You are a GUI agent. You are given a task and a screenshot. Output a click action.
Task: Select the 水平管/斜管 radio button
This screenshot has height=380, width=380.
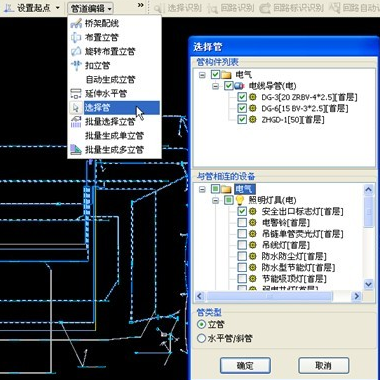tap(201, 339)
